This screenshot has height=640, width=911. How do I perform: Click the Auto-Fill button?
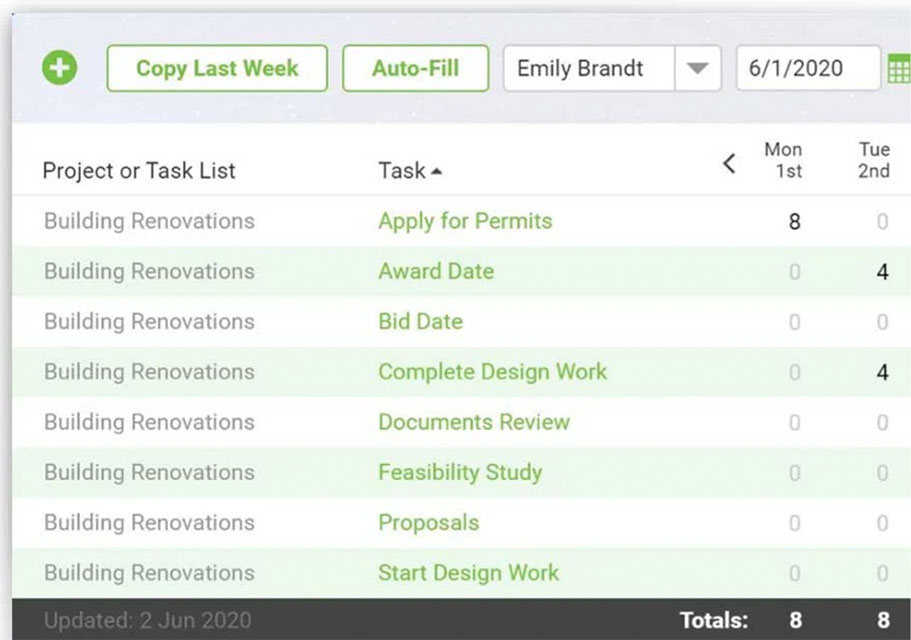(415, 69)
